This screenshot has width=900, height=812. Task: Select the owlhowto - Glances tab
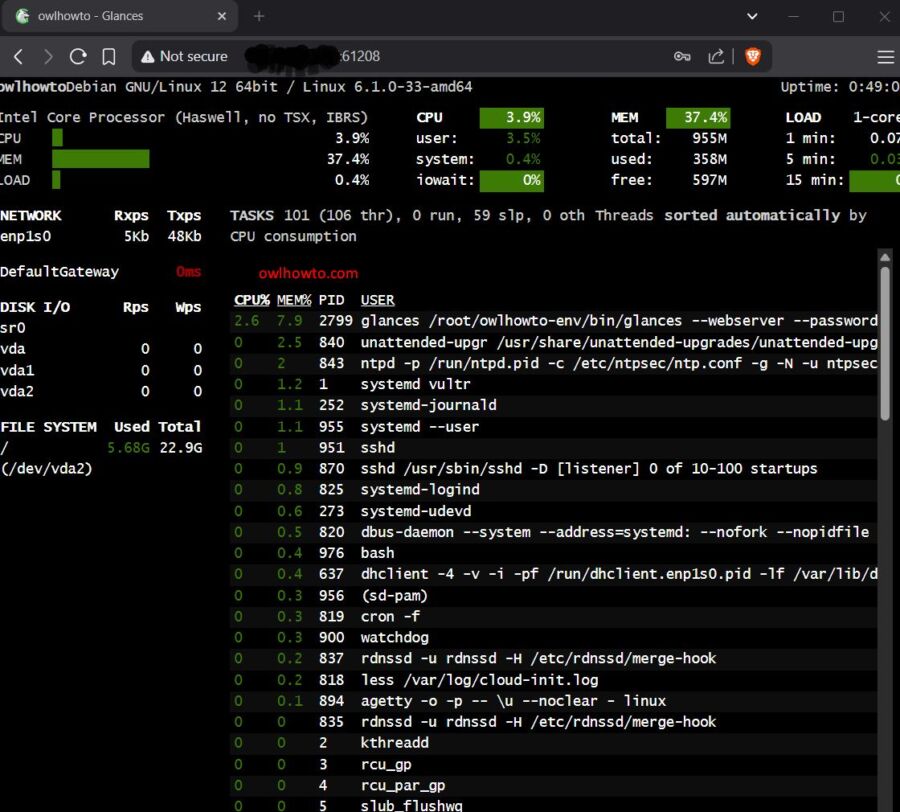click(119, 16)
